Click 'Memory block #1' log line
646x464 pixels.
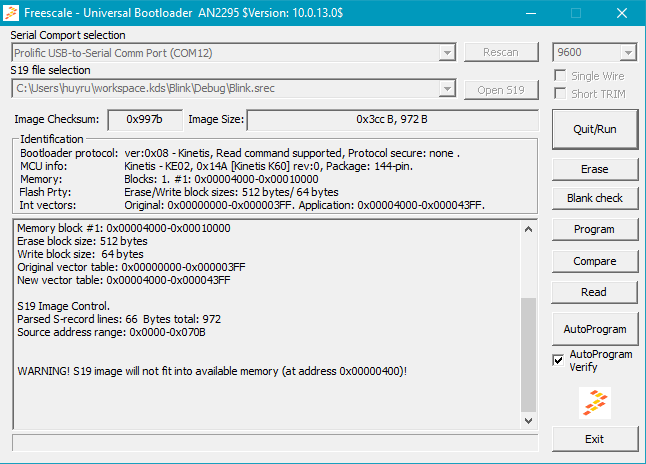point(124,228)
